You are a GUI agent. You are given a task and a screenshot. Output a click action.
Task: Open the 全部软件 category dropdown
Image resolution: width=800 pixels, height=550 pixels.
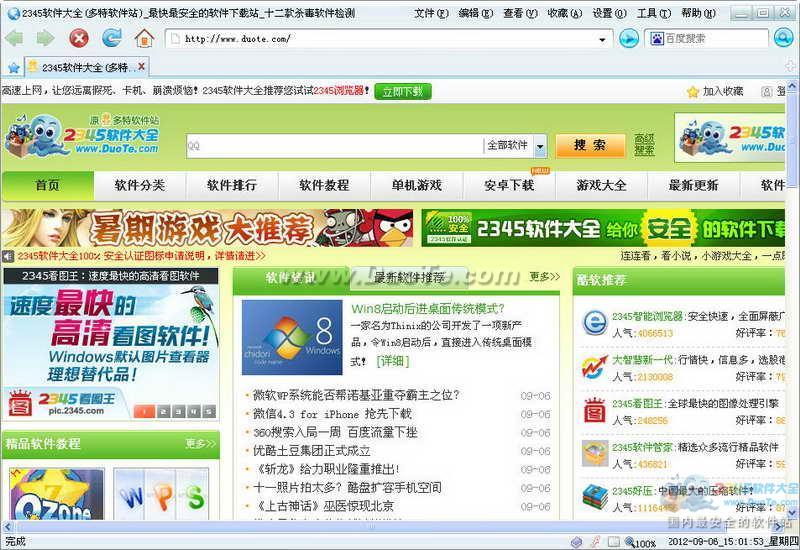coord(540,146)
